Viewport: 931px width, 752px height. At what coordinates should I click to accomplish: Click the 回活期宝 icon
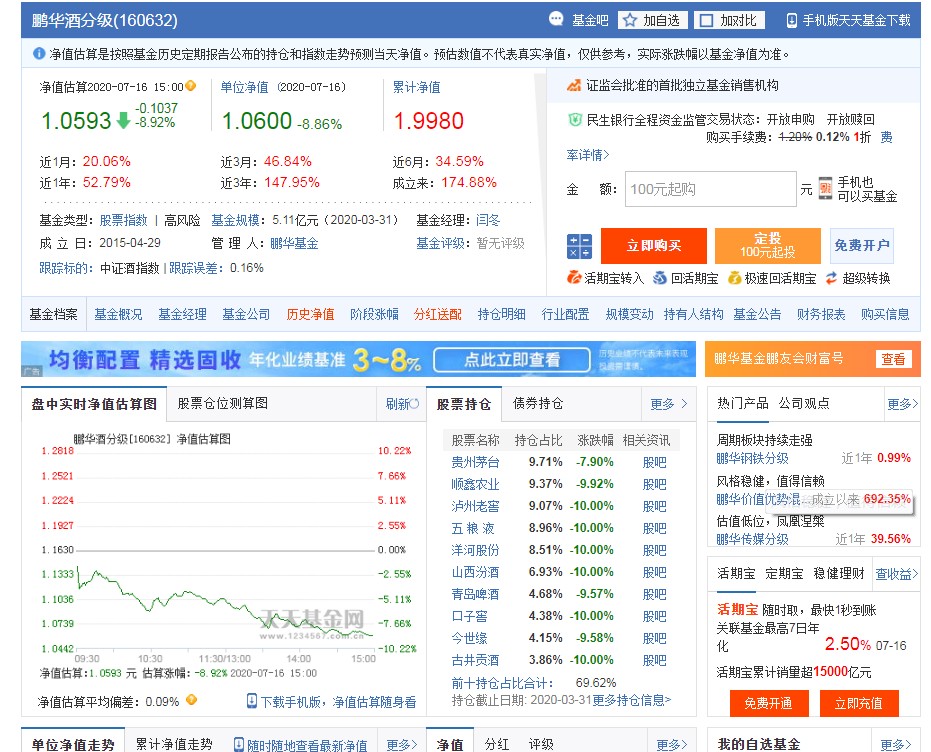(x=660, y=275)
